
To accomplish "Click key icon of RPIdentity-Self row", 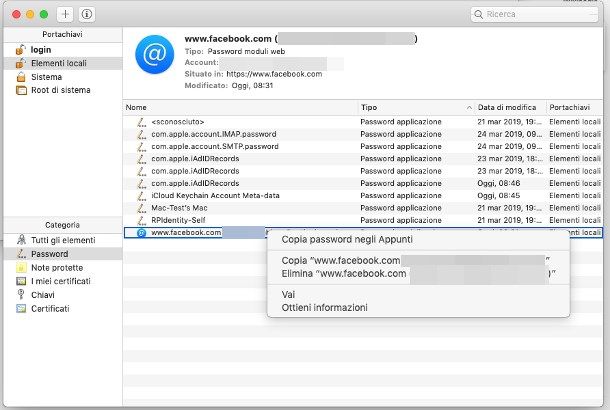I will 142,220.
